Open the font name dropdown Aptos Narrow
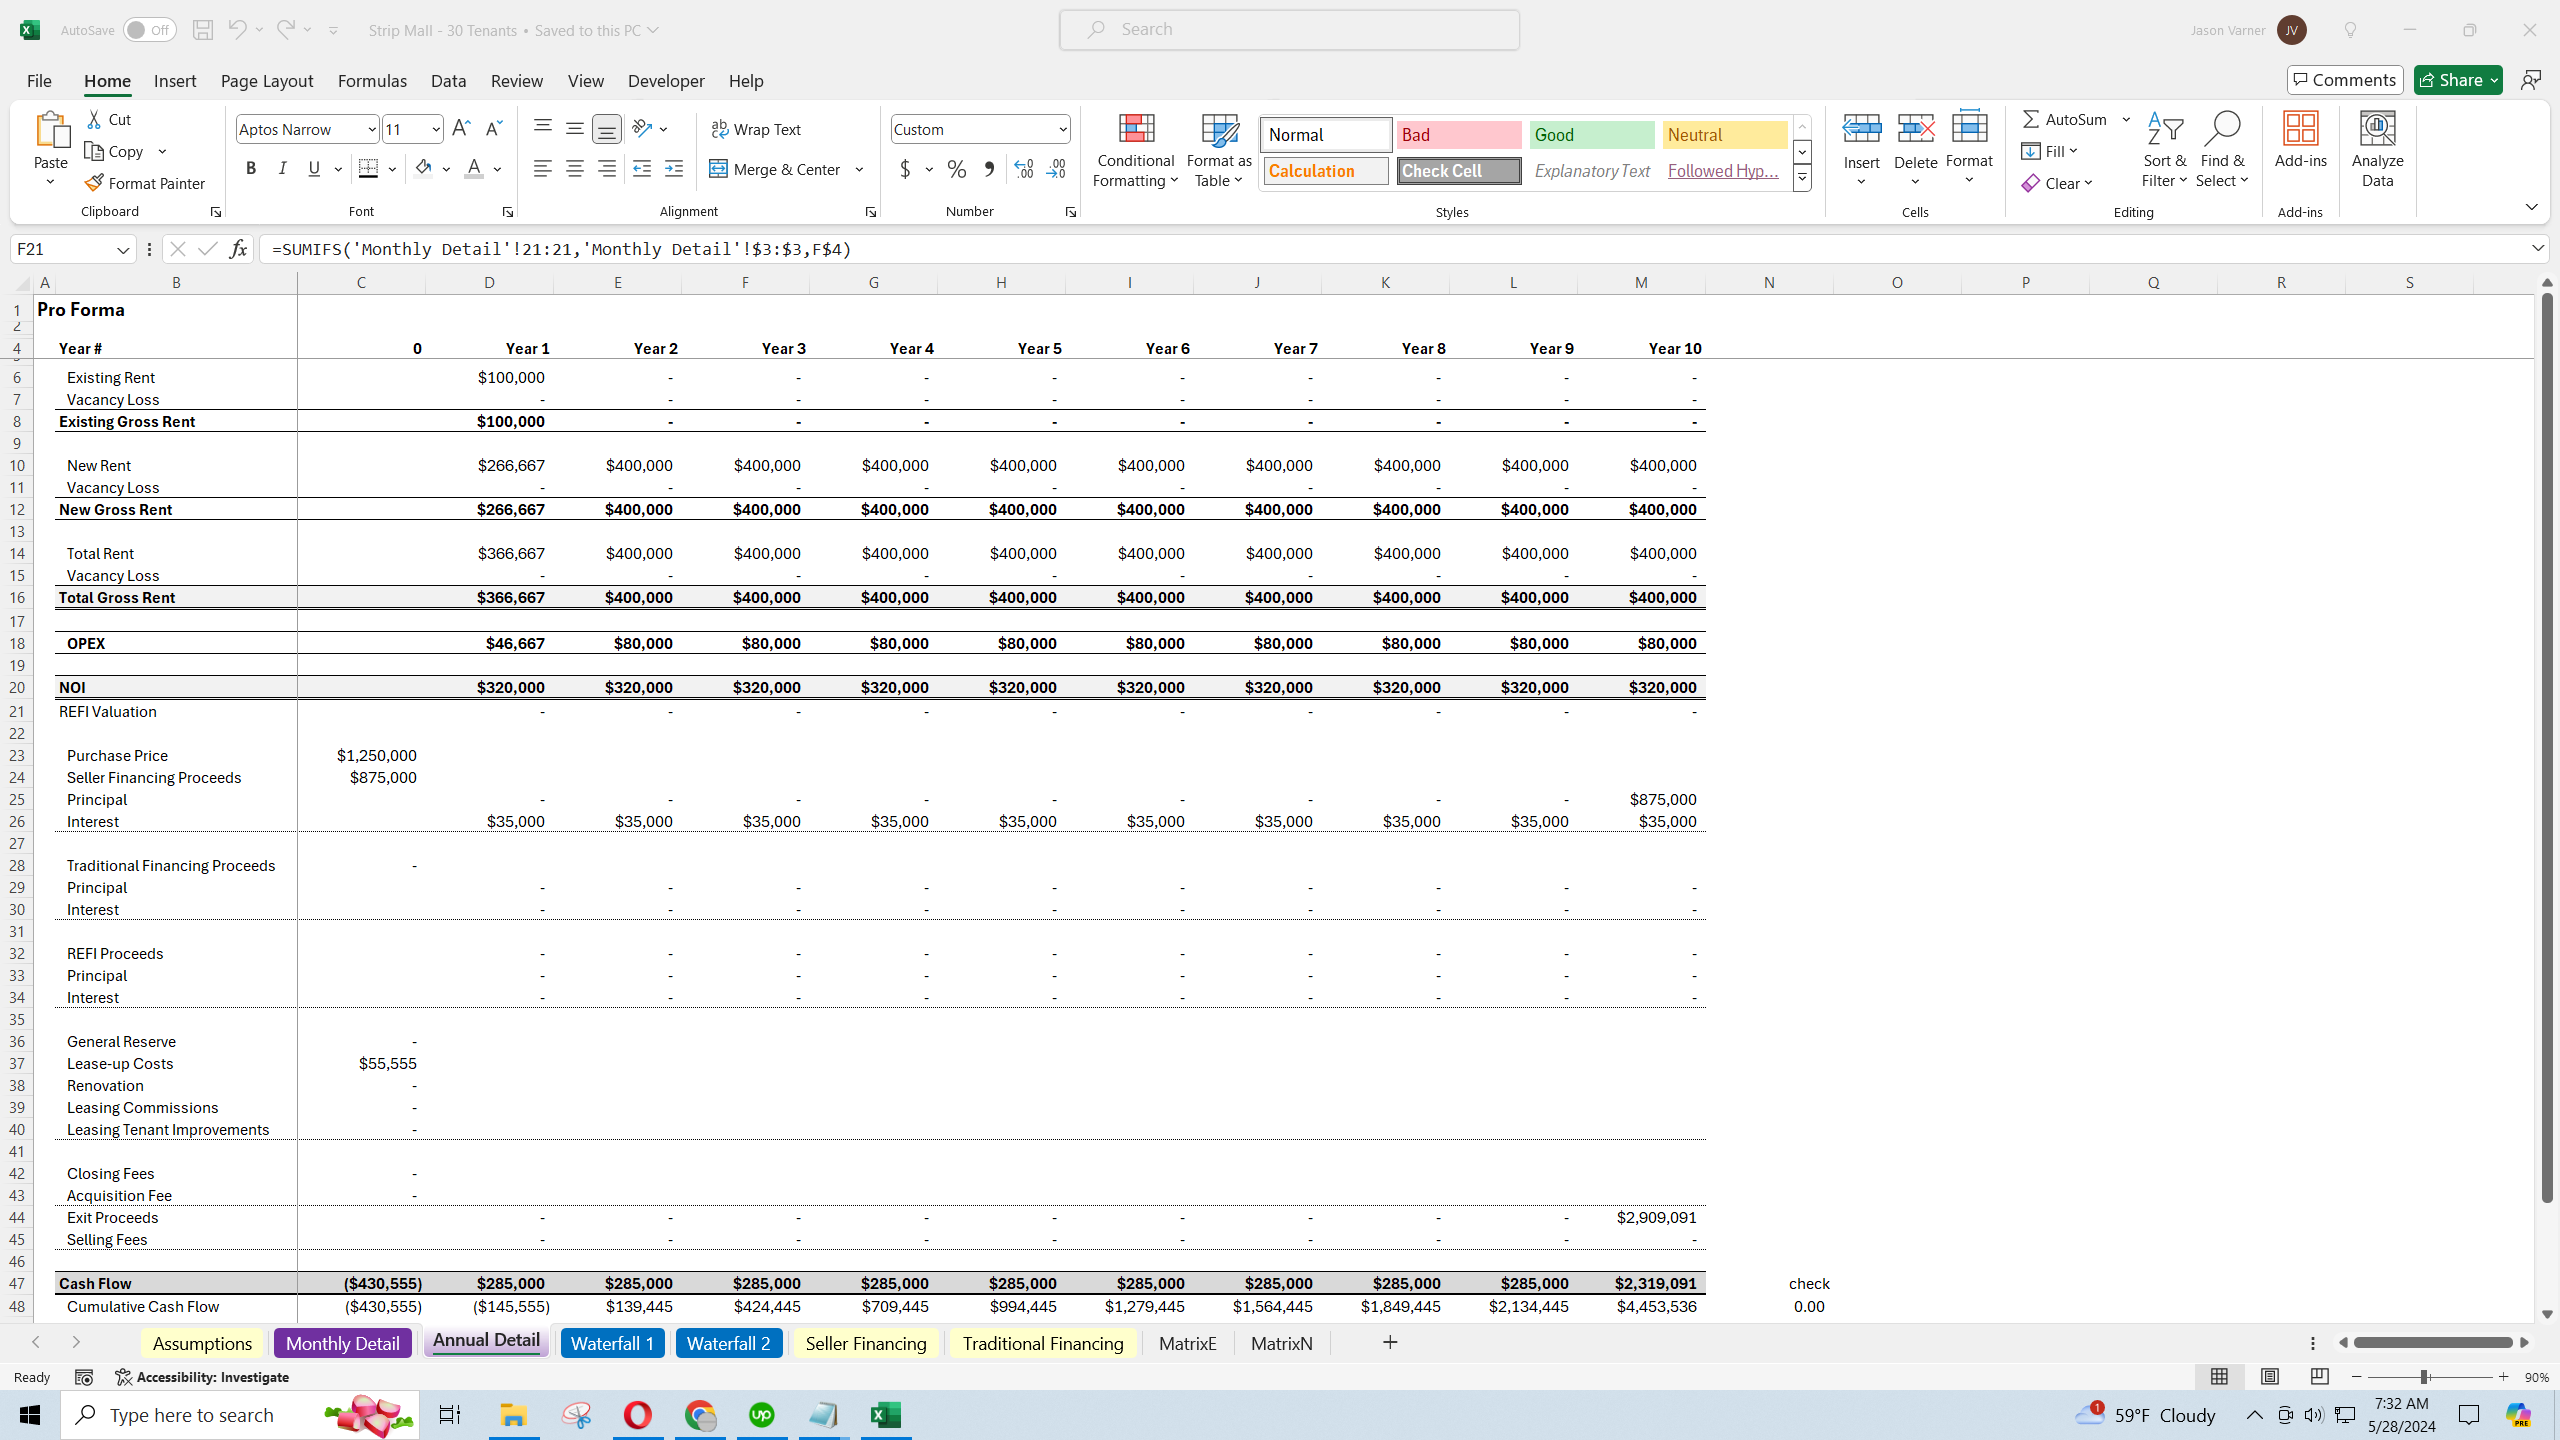This screenshot has width=2560, height=1440. point(371,129)
